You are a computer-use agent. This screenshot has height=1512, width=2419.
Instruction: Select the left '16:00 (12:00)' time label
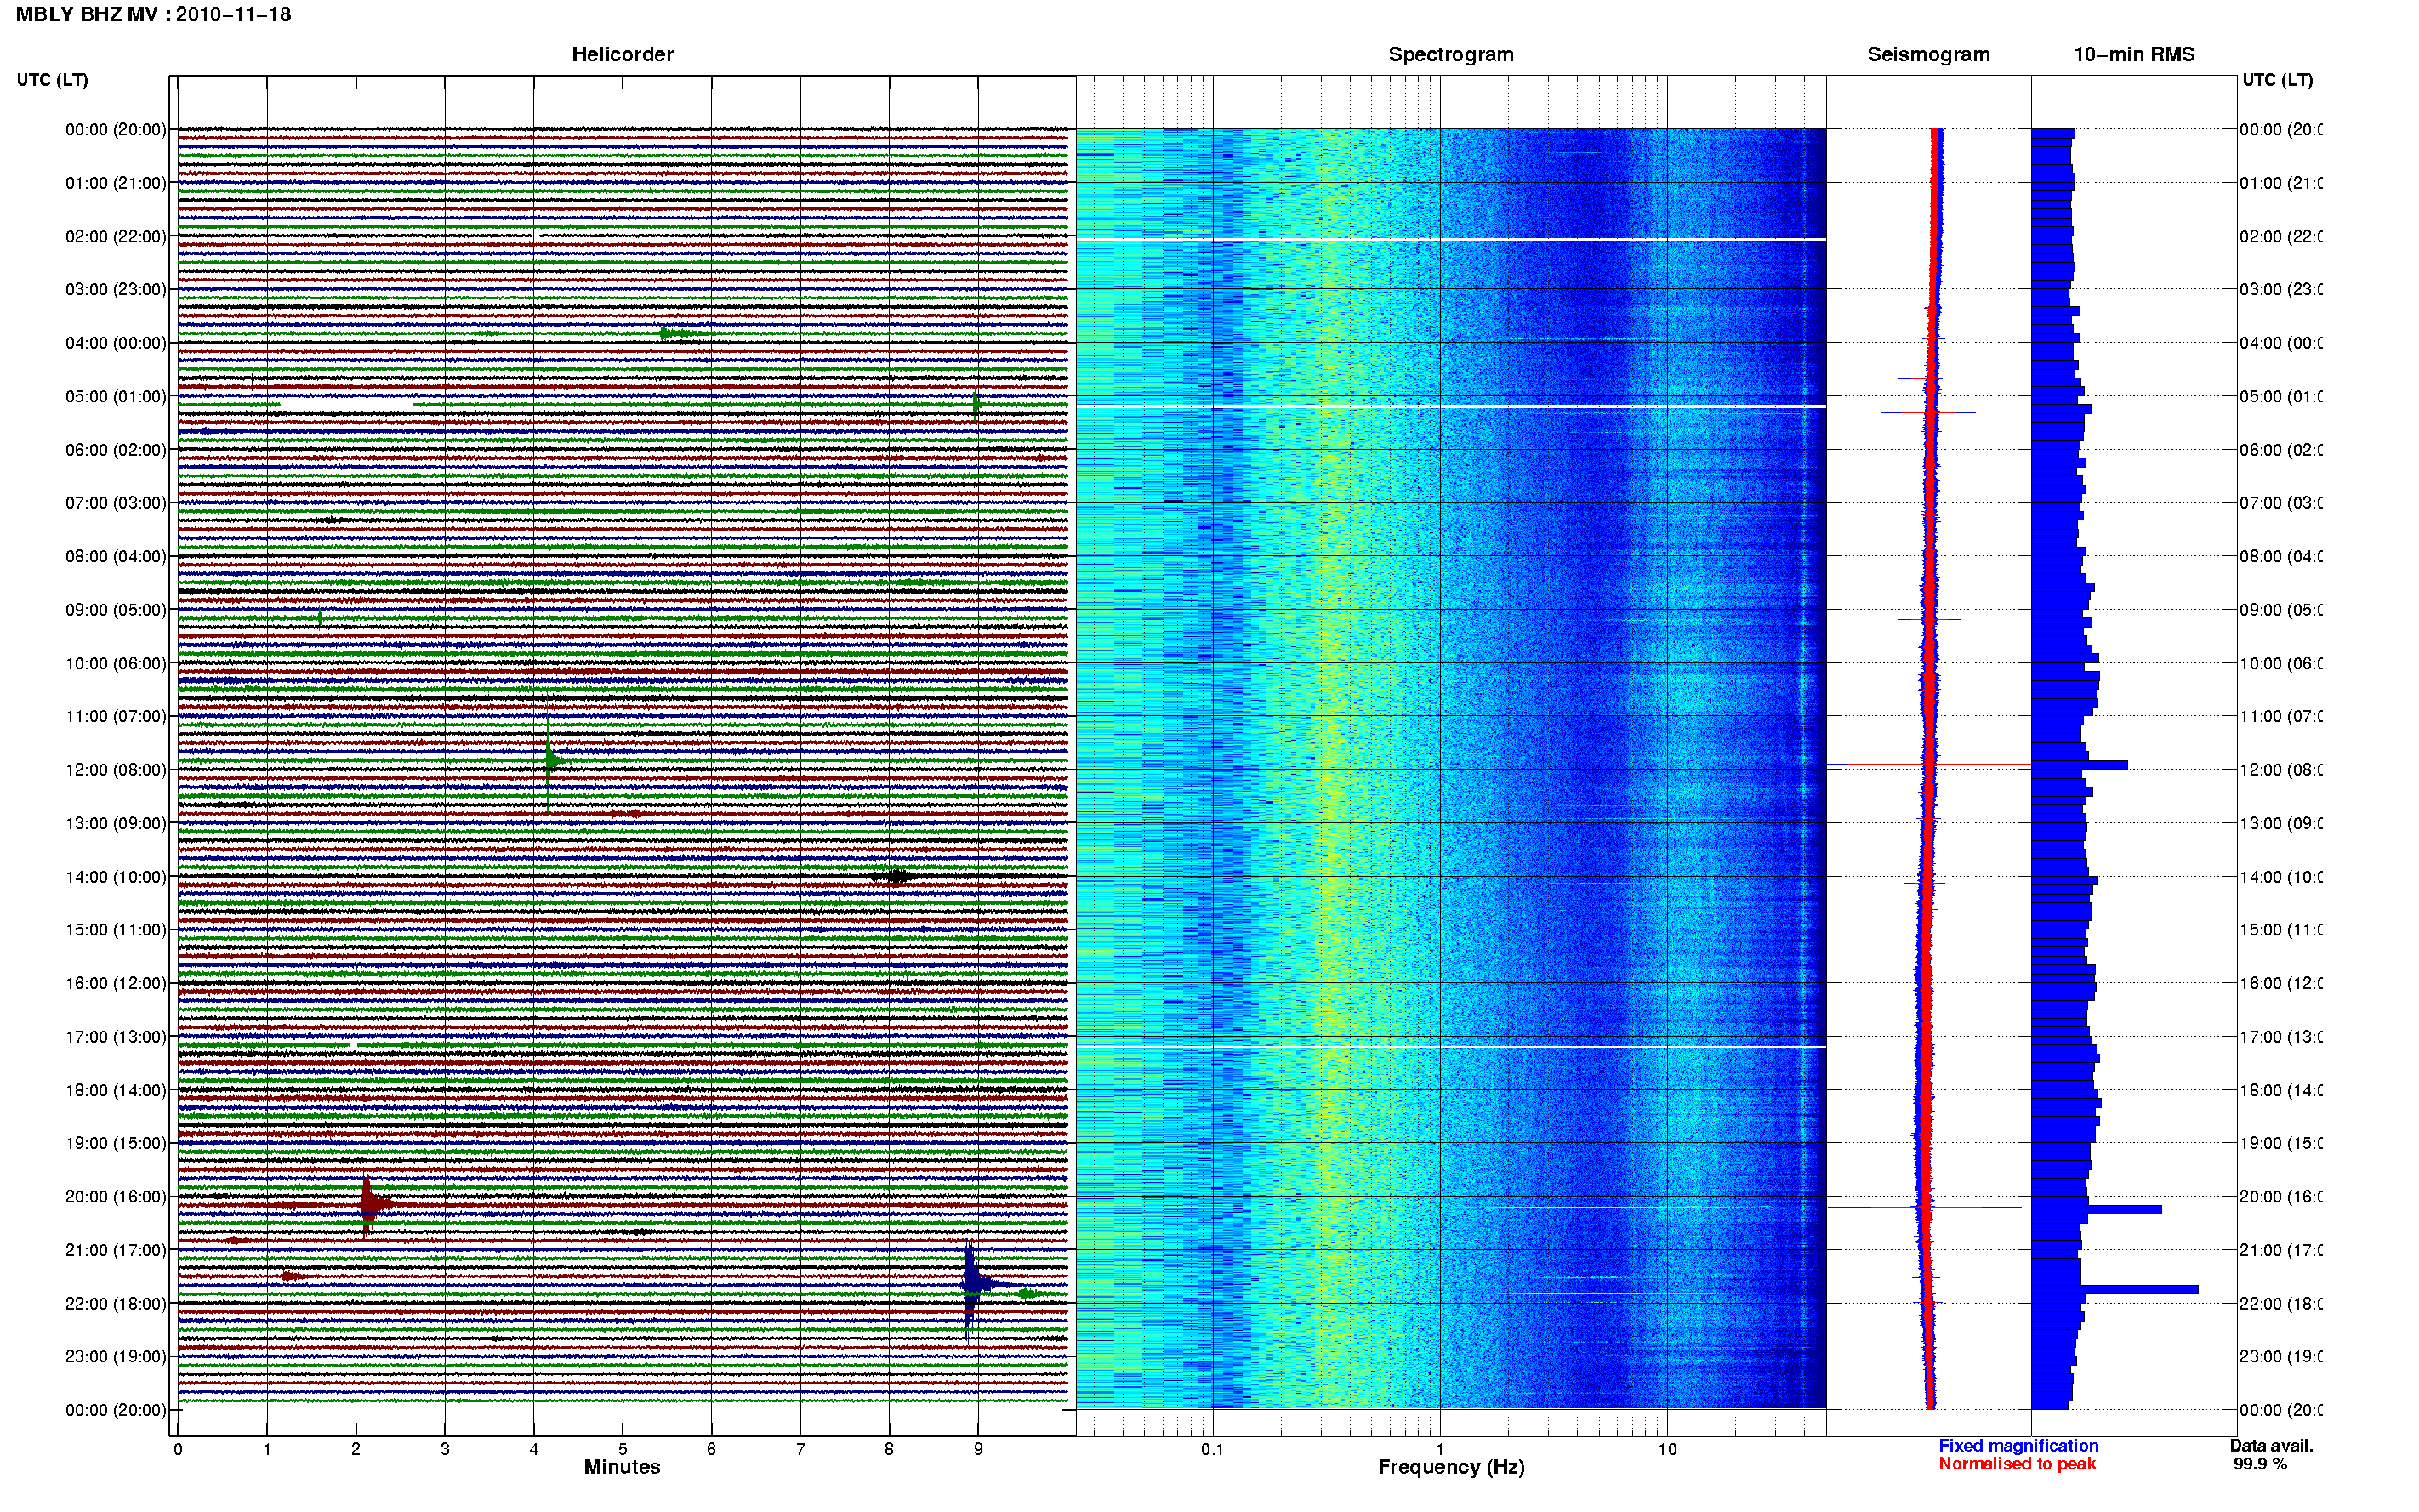pyautogui.click(x=116, y=984)
